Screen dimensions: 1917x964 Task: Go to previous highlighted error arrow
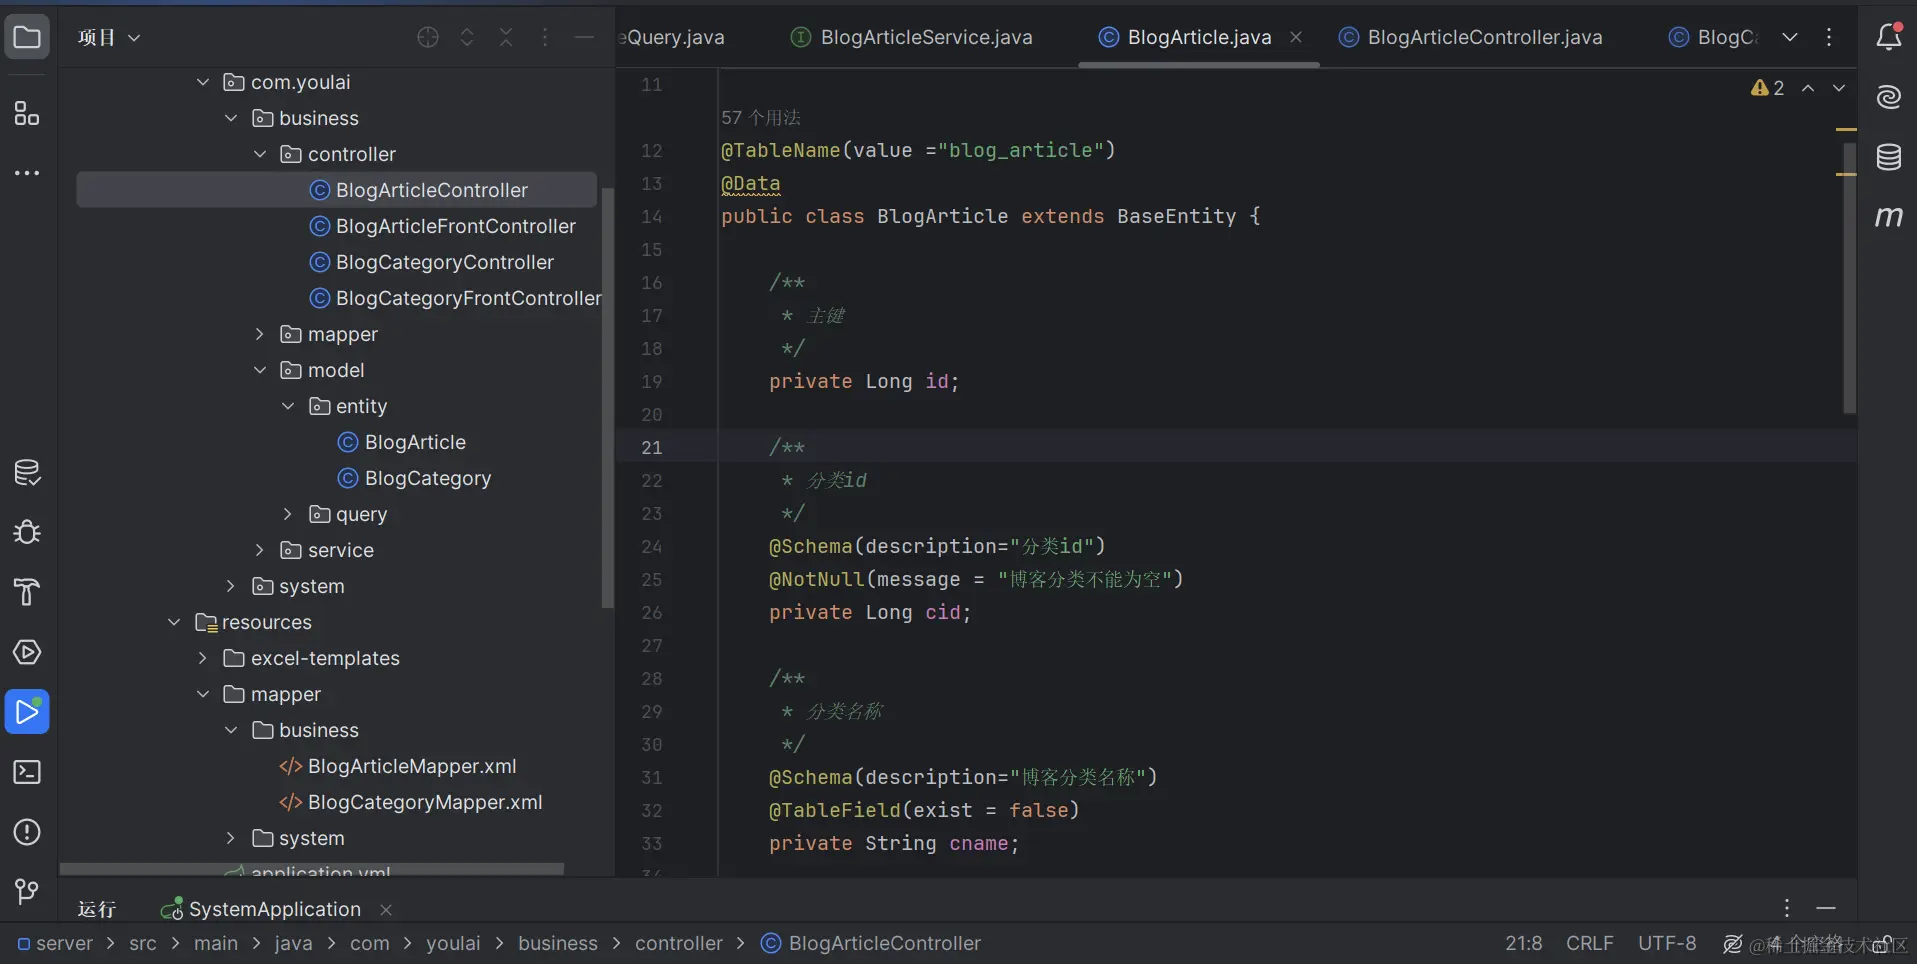1808,88
